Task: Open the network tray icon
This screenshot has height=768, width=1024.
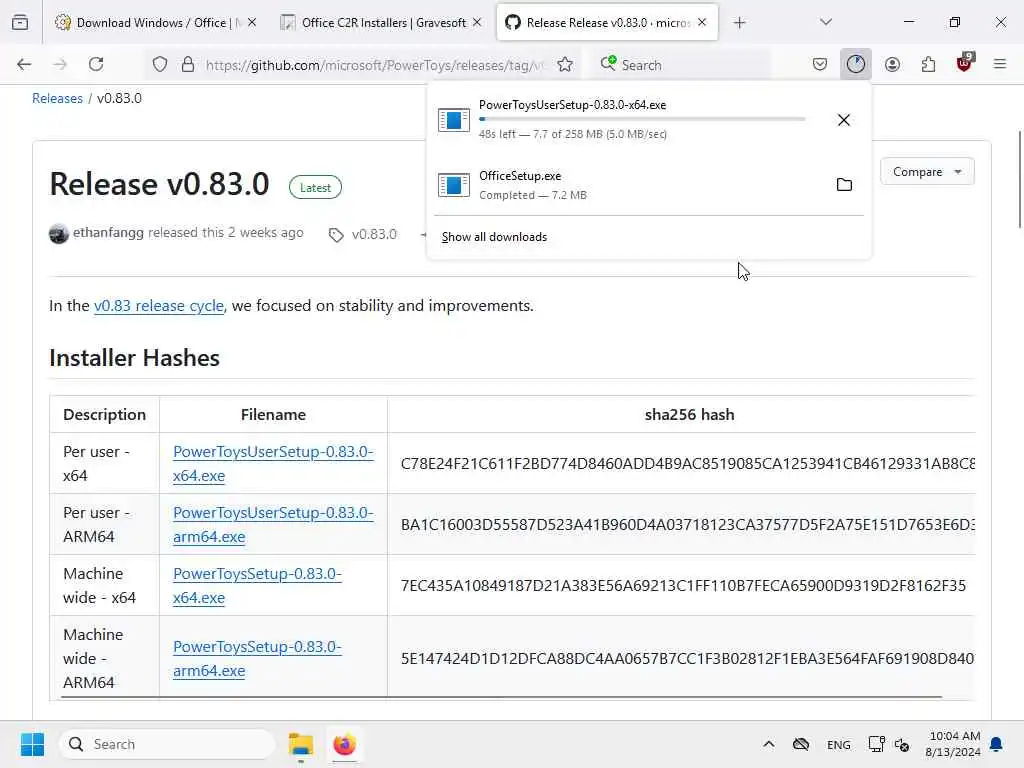Action: (876, 744)
